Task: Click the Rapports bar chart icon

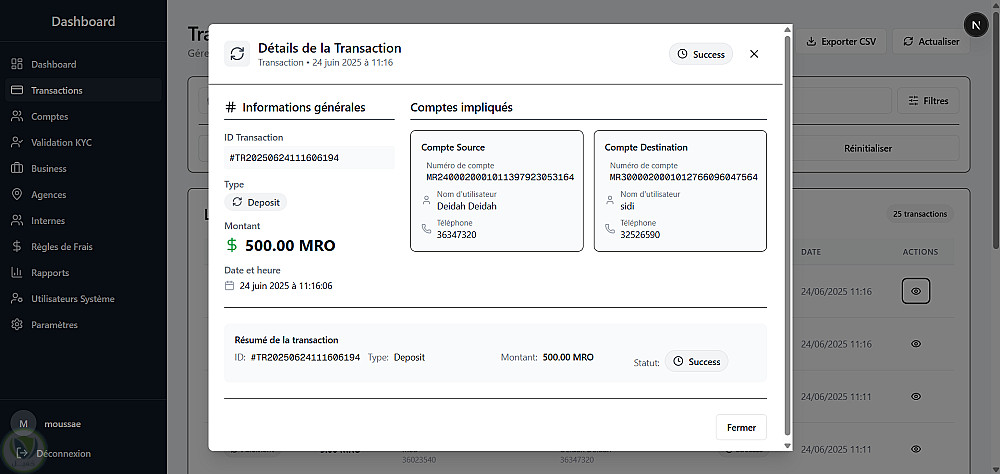Action: [17, 272]
